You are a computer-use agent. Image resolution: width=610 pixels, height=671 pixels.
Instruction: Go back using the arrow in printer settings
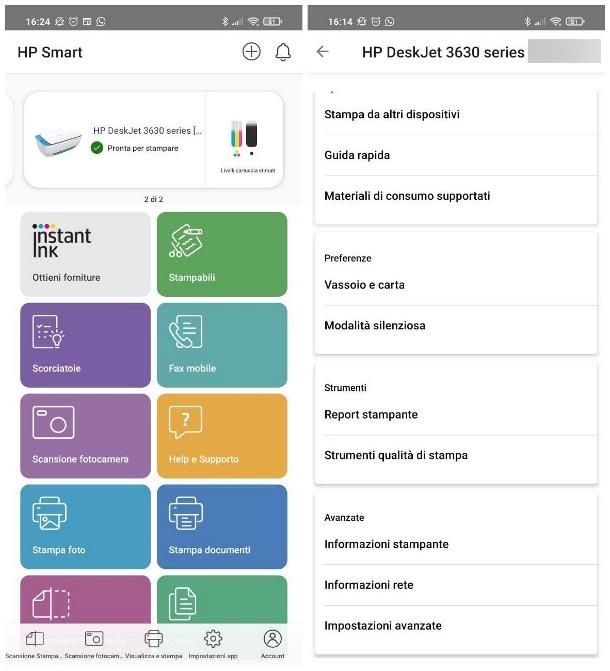322,52
